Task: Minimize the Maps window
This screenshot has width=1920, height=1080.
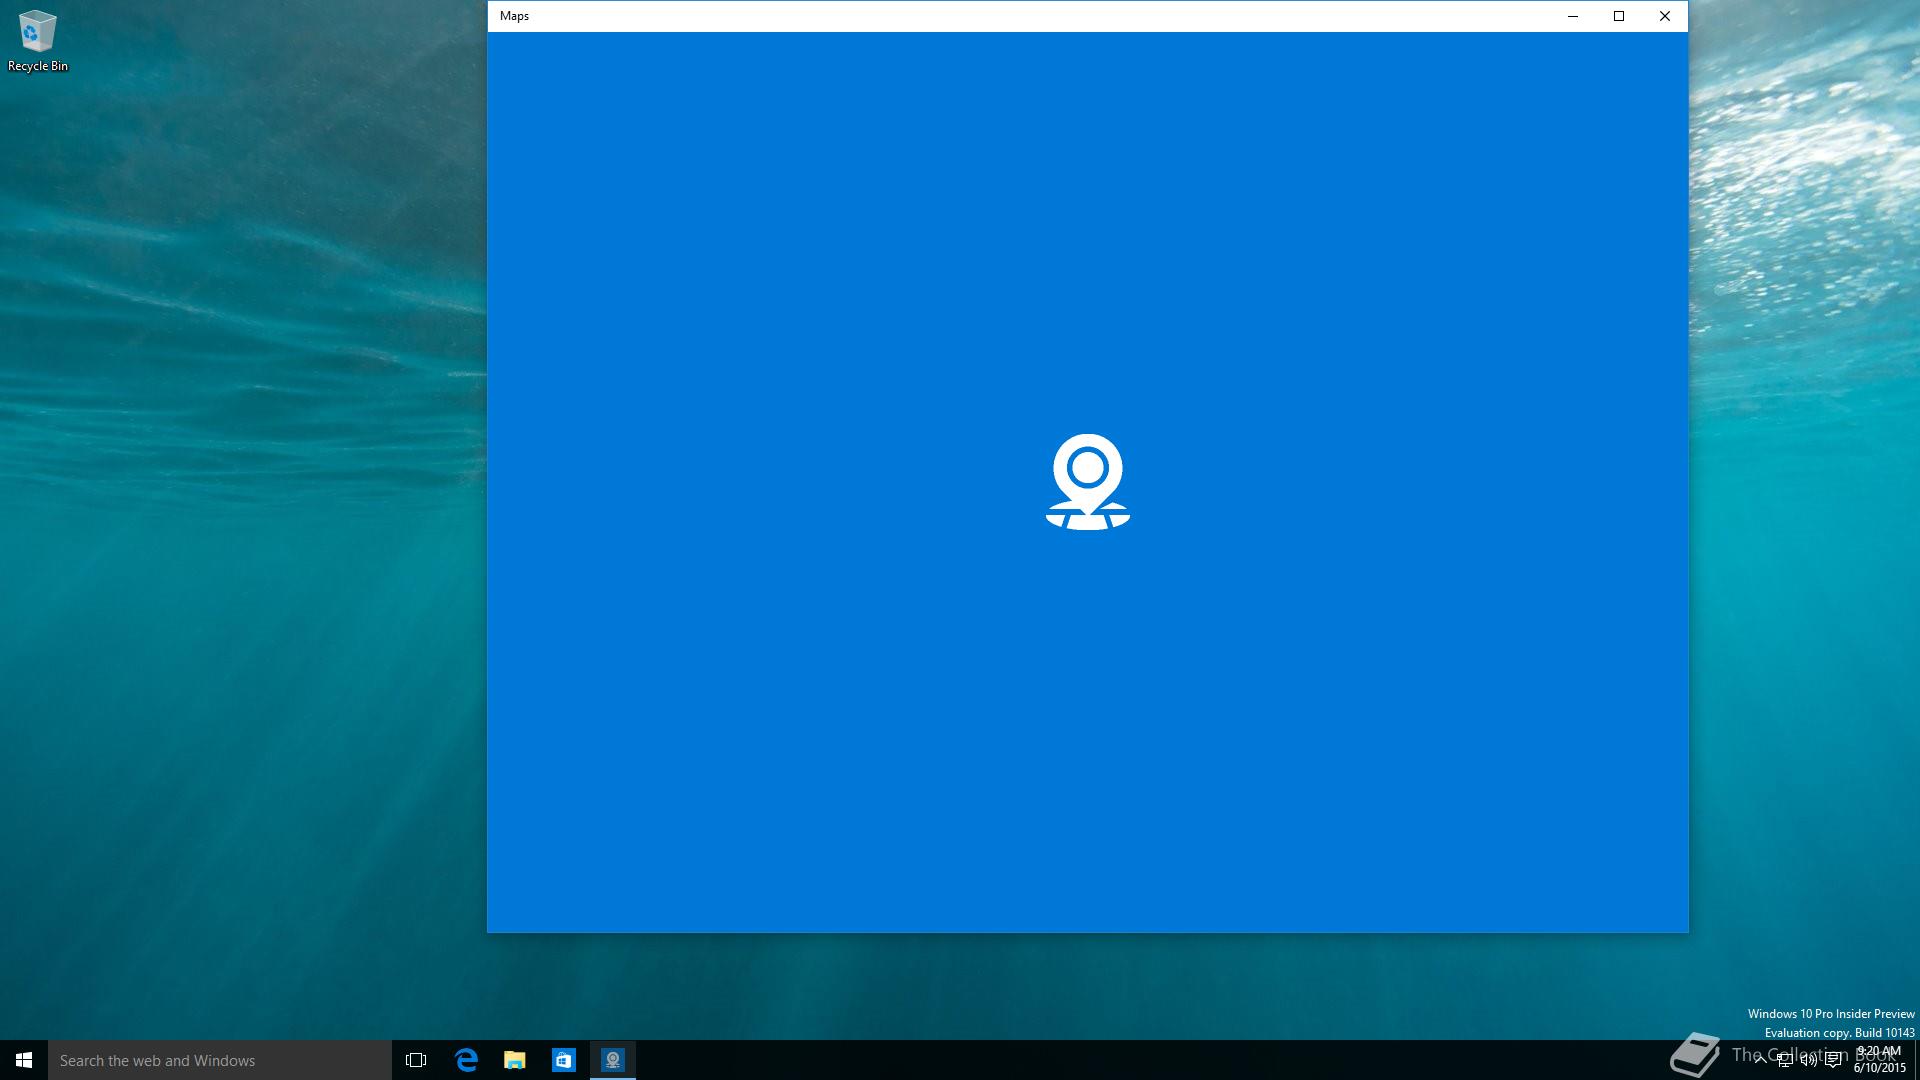Action: click(x=1573, y=16)
